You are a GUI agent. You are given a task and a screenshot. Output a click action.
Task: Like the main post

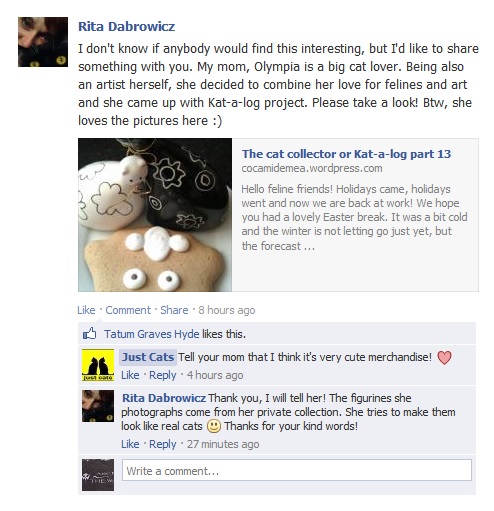click(86, 310)
